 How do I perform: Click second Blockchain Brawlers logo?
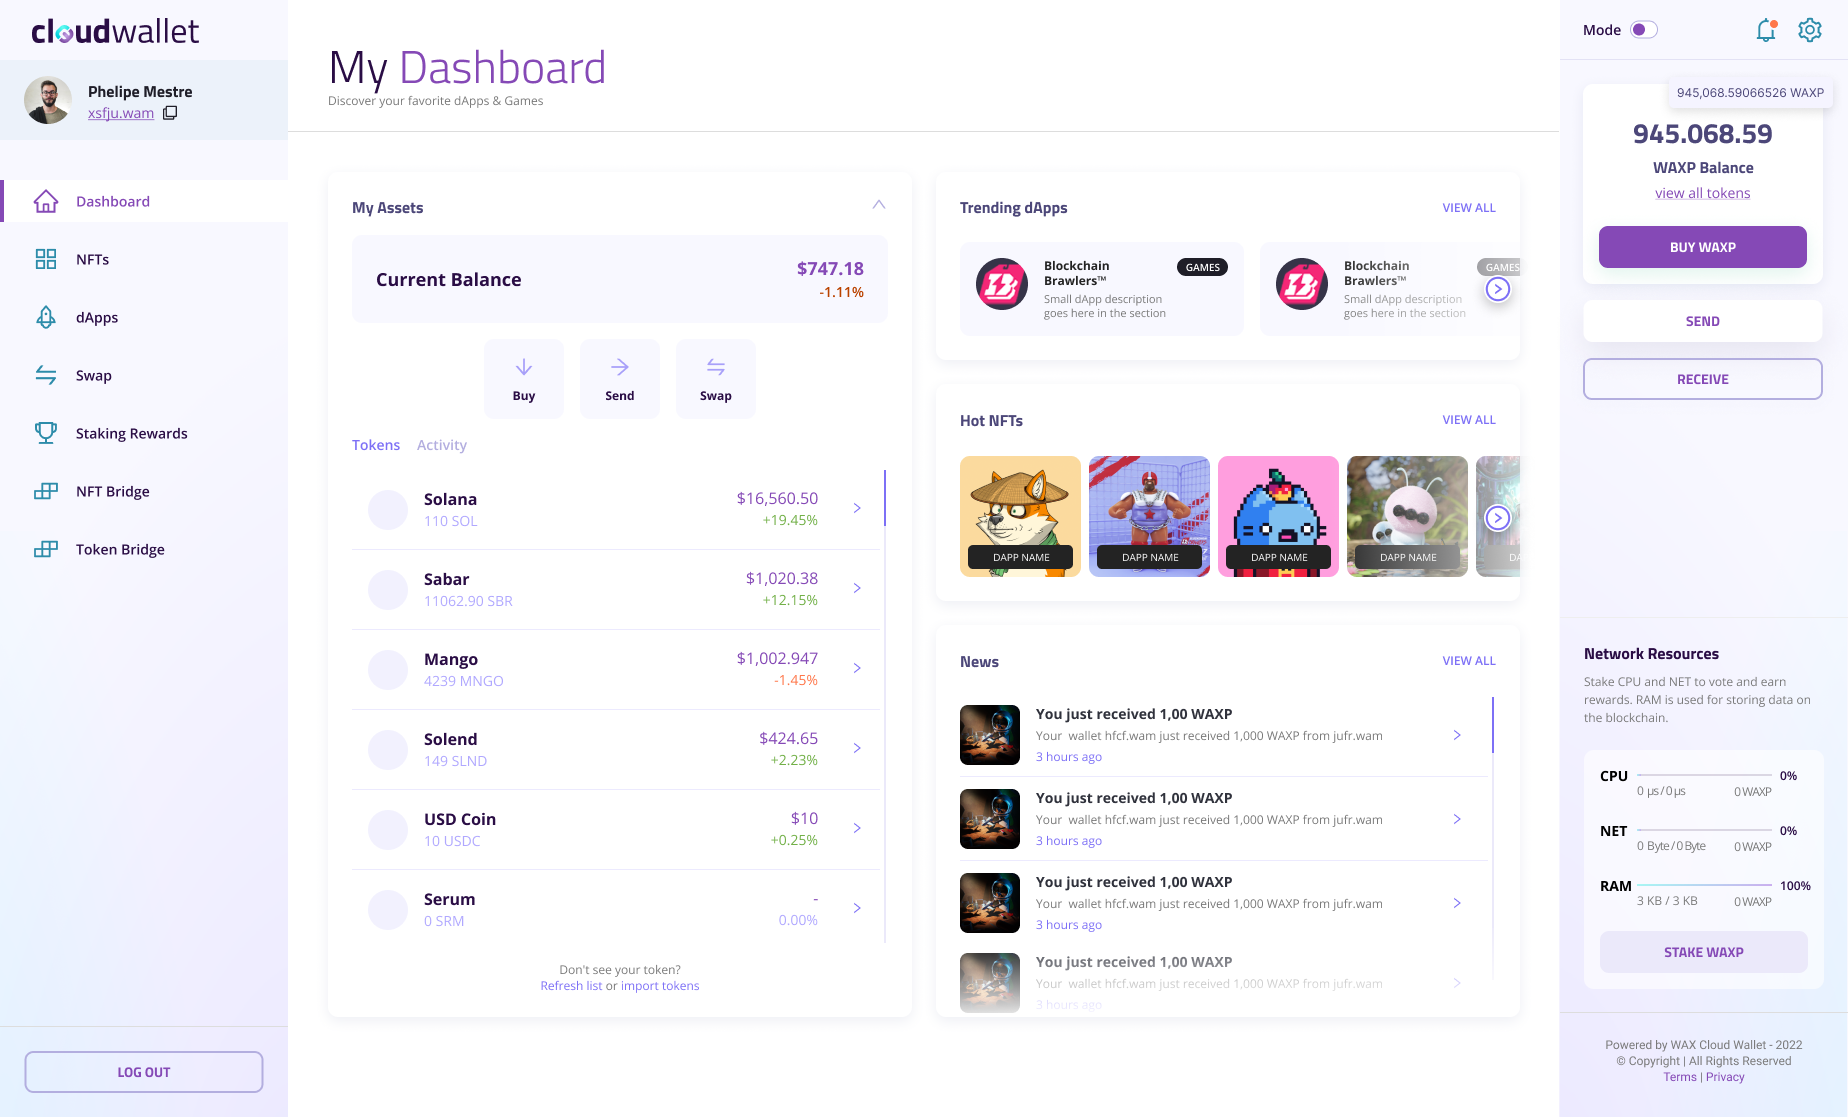pyautogui.click(x=1302, y=284)
